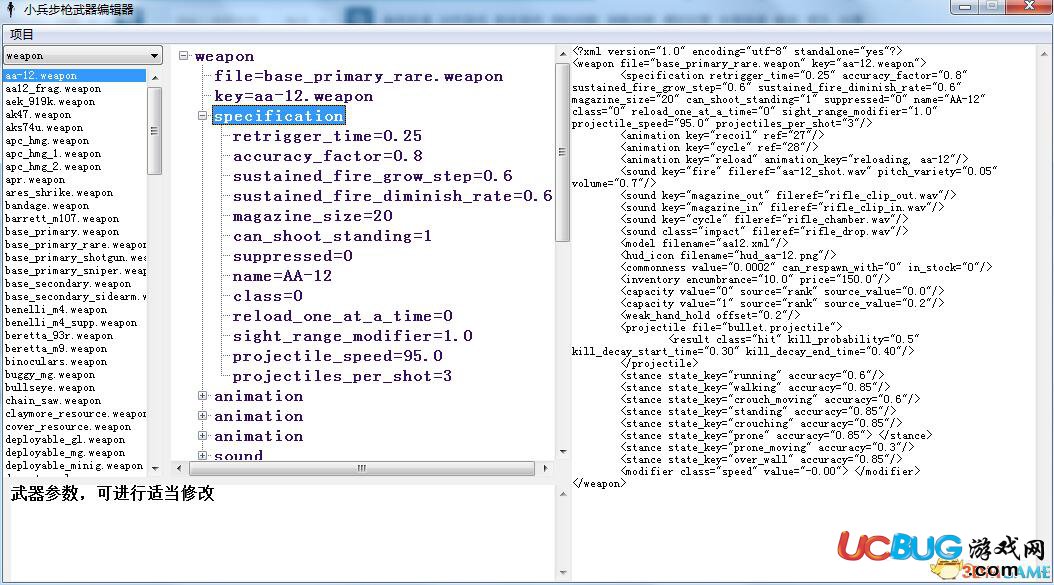Select reload_one_at_a_time=0 tree item
The height and width of the screenshot is (585, 1054).
click(342, 316)
